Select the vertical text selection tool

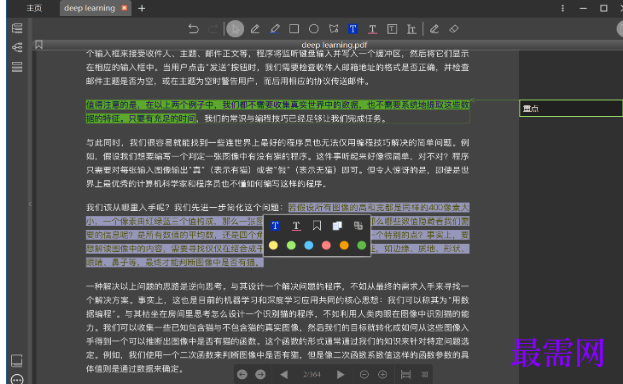tap(411, 29)
